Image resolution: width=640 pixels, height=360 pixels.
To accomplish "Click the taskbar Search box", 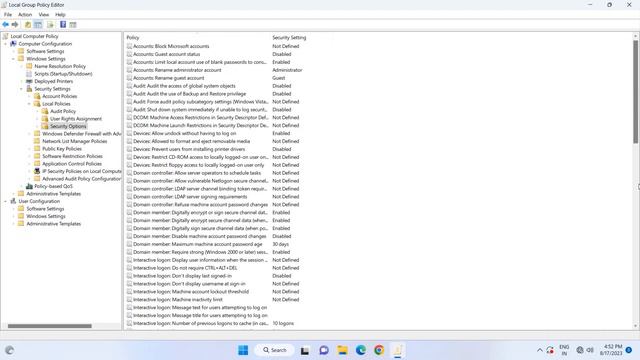I will click(x=274, y=350).
